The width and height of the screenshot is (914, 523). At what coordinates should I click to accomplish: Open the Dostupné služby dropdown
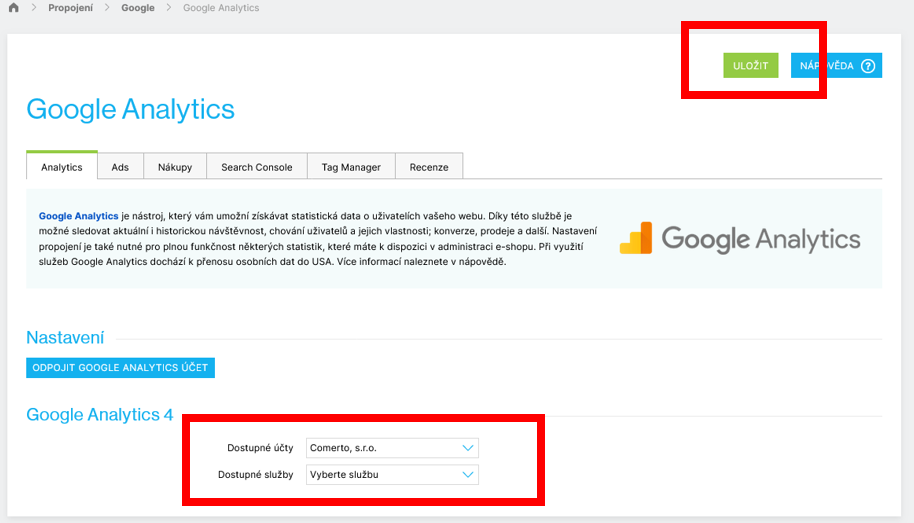coord(392,475)
